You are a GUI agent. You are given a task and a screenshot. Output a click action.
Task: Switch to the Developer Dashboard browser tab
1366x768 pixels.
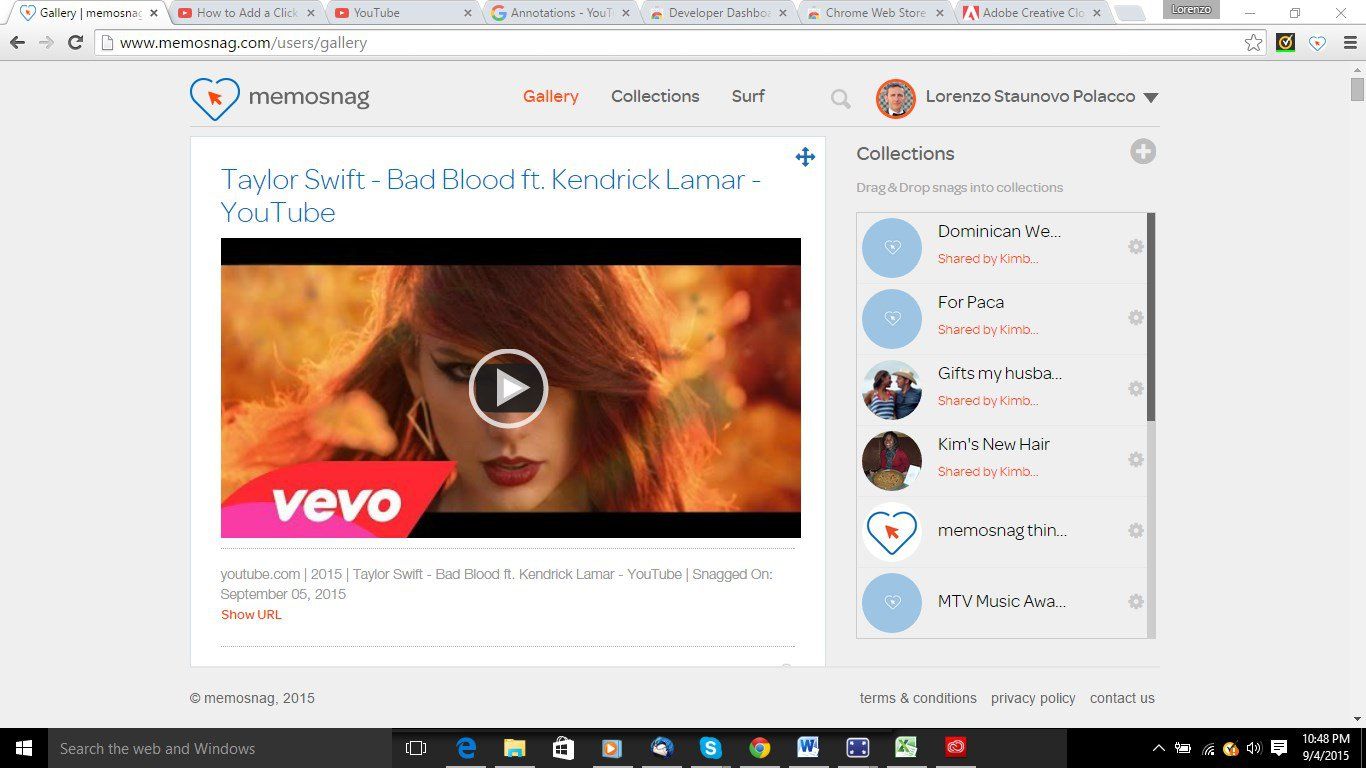[716, 13]
